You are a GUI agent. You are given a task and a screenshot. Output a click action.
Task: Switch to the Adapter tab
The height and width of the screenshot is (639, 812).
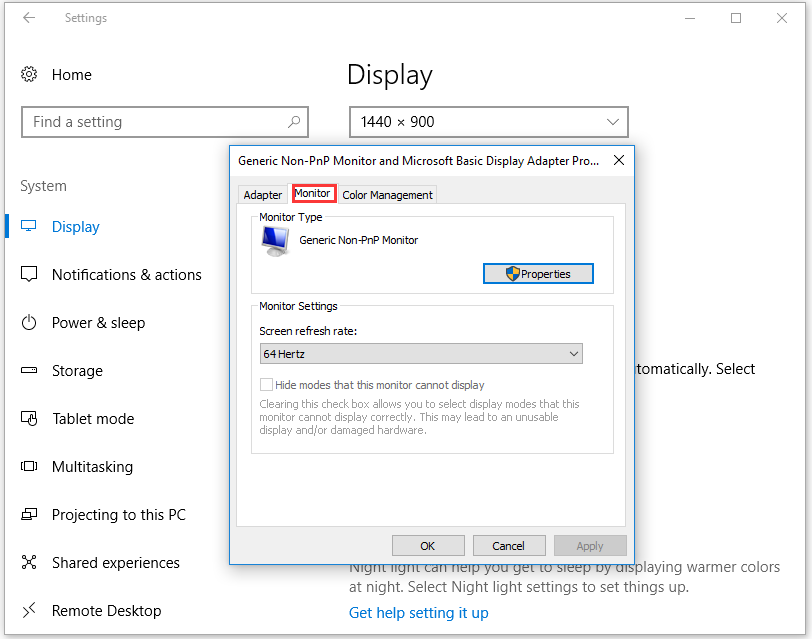tap(263, 195)
